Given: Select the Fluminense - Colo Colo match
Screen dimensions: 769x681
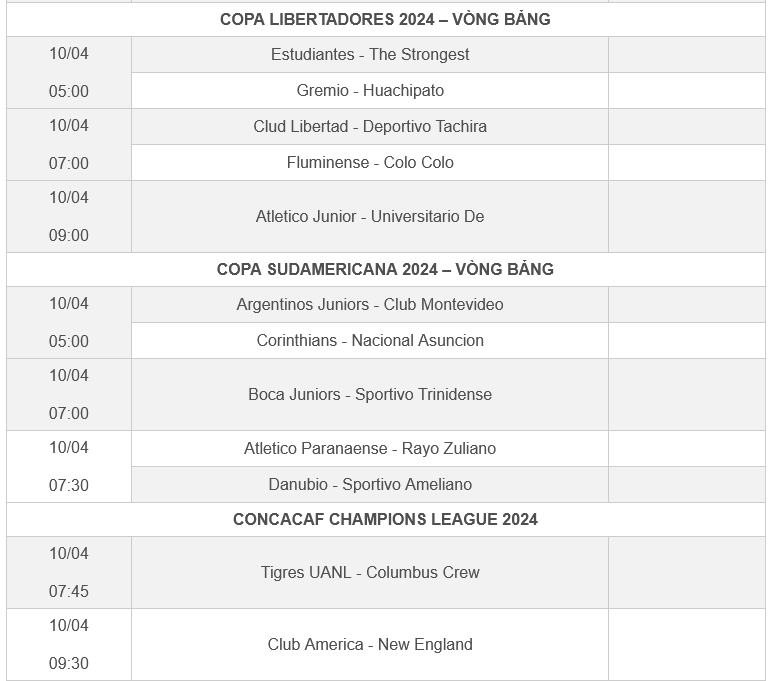Looking at the screenshot, I should [370, 163].
